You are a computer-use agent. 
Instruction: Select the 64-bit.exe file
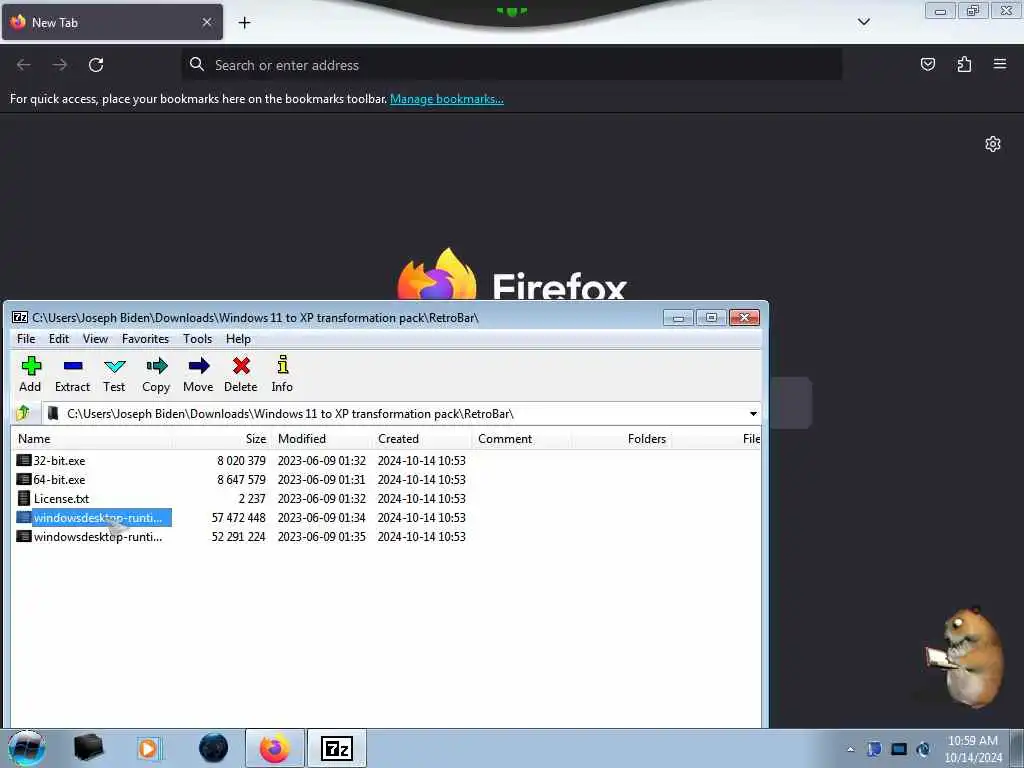pyautogui.click(x=59, y=480)
